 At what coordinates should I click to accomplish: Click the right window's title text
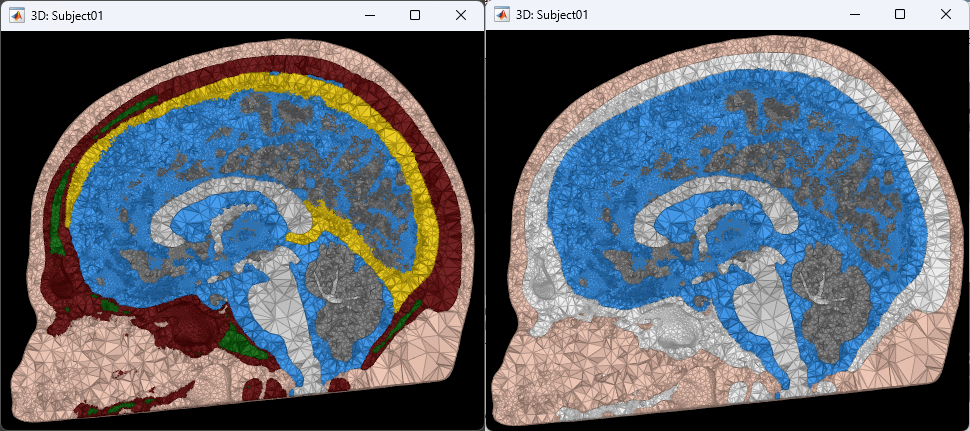tap(552, 14)
